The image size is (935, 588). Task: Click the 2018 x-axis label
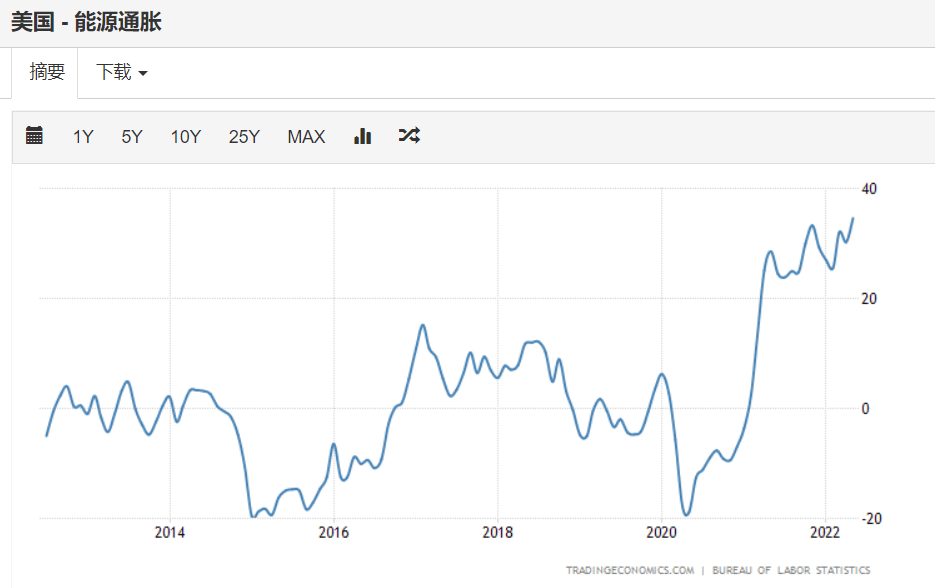click(498, 532)
